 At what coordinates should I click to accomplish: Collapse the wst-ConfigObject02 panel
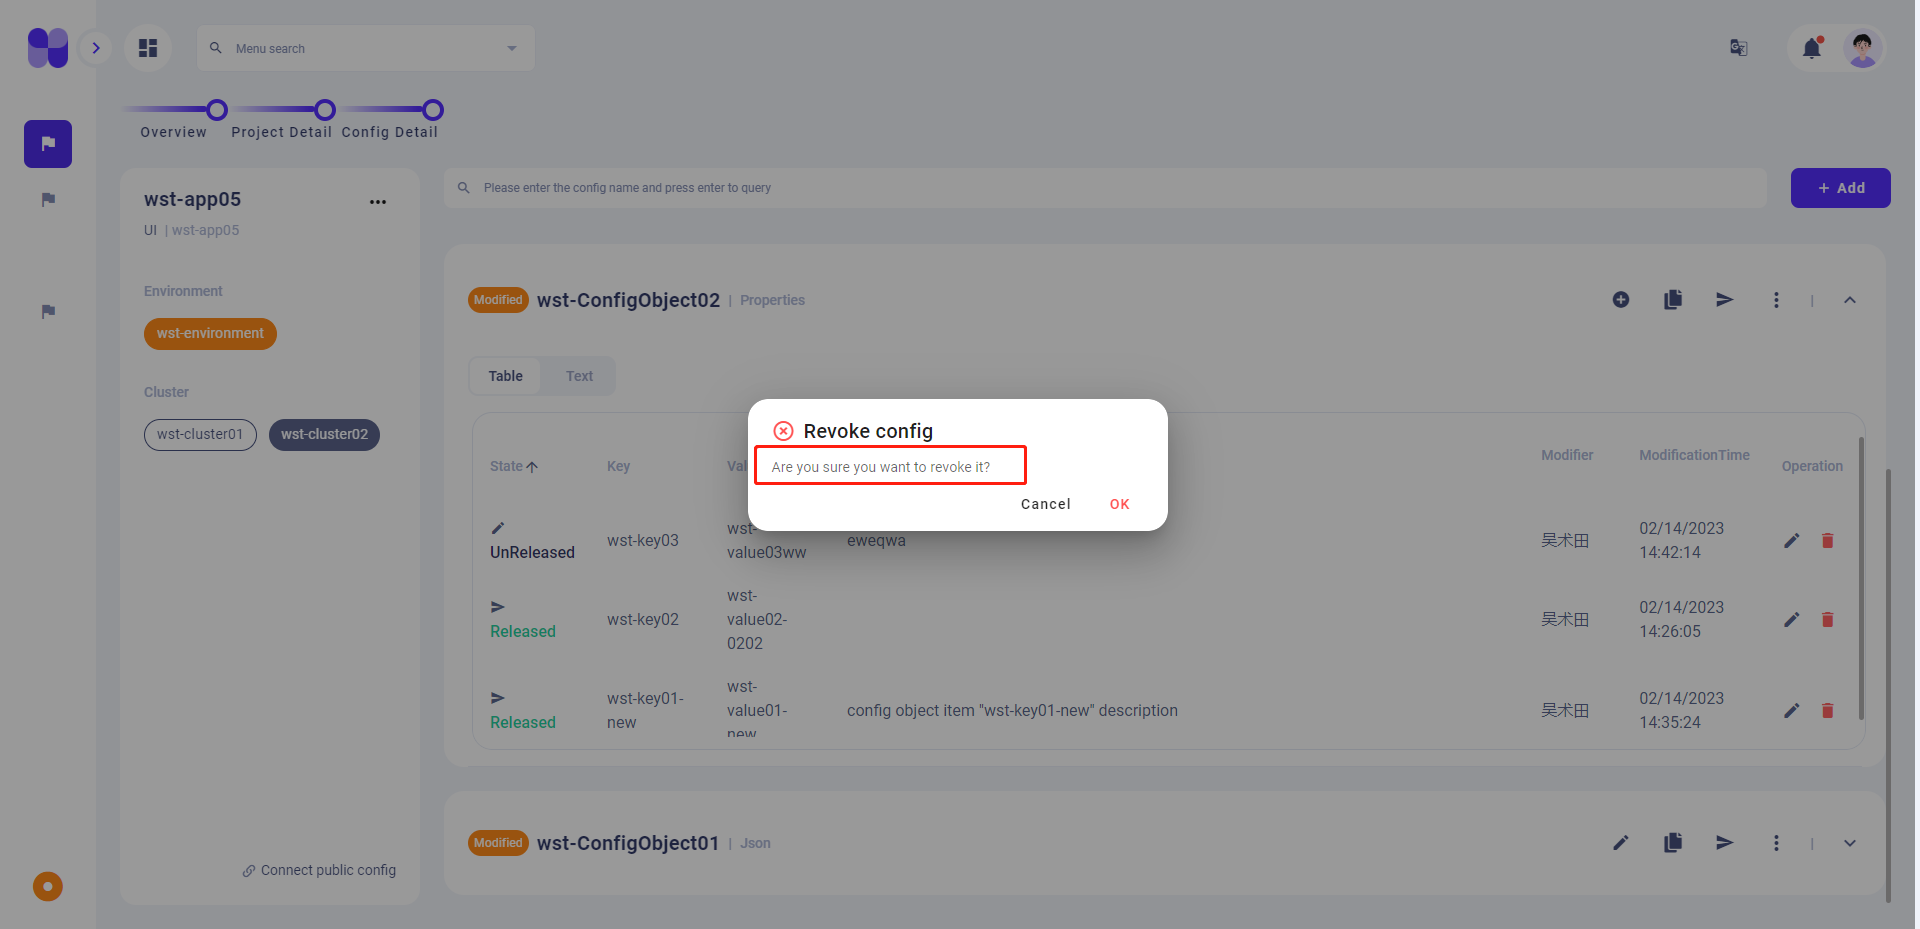[x=1850, y=300]
